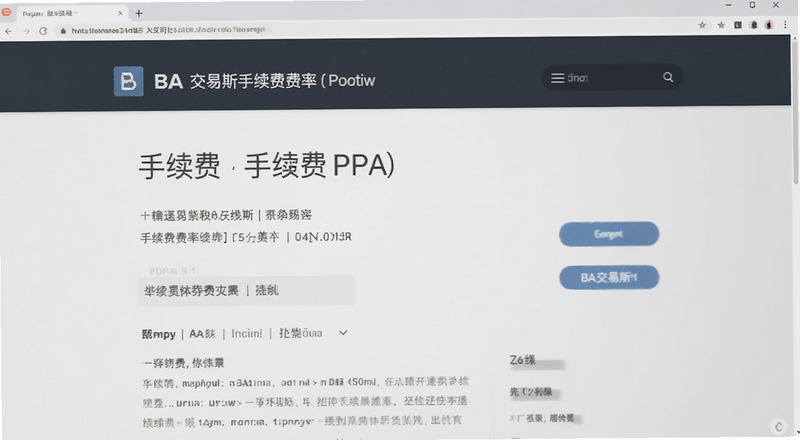This screenshot has height=440, width=800.
Task: Maximize the browser window
Action: (x=752, y=5)
